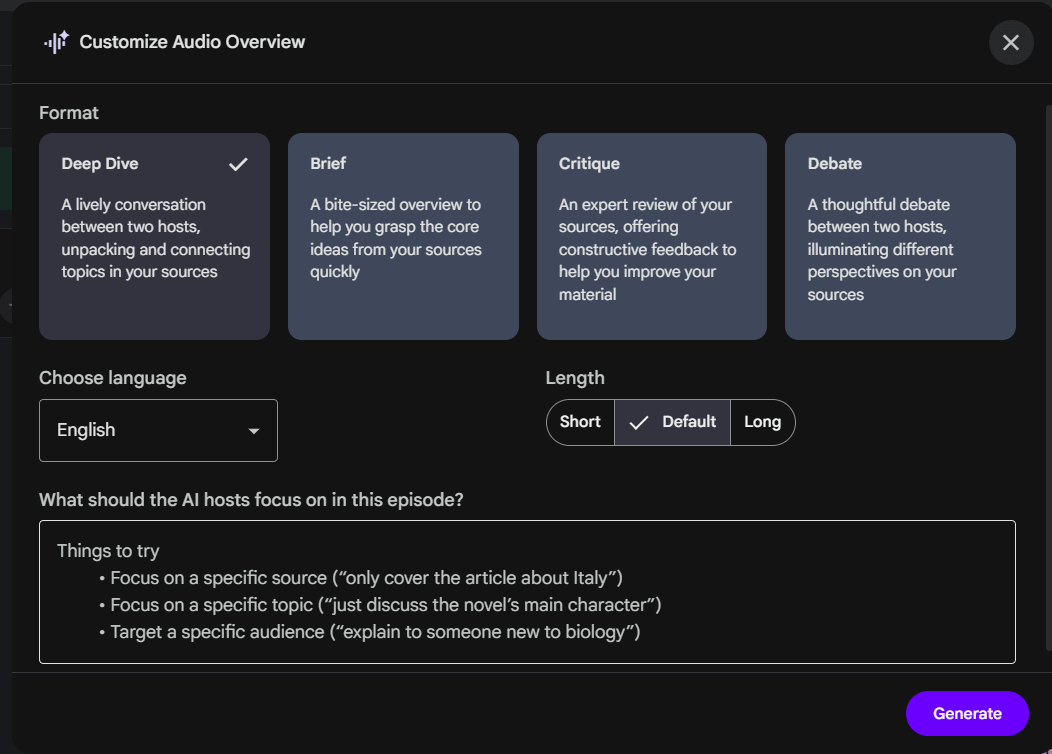Click the dialog's vertical scrollbar
The image size is (1052, 754).
pos(1046,380)
